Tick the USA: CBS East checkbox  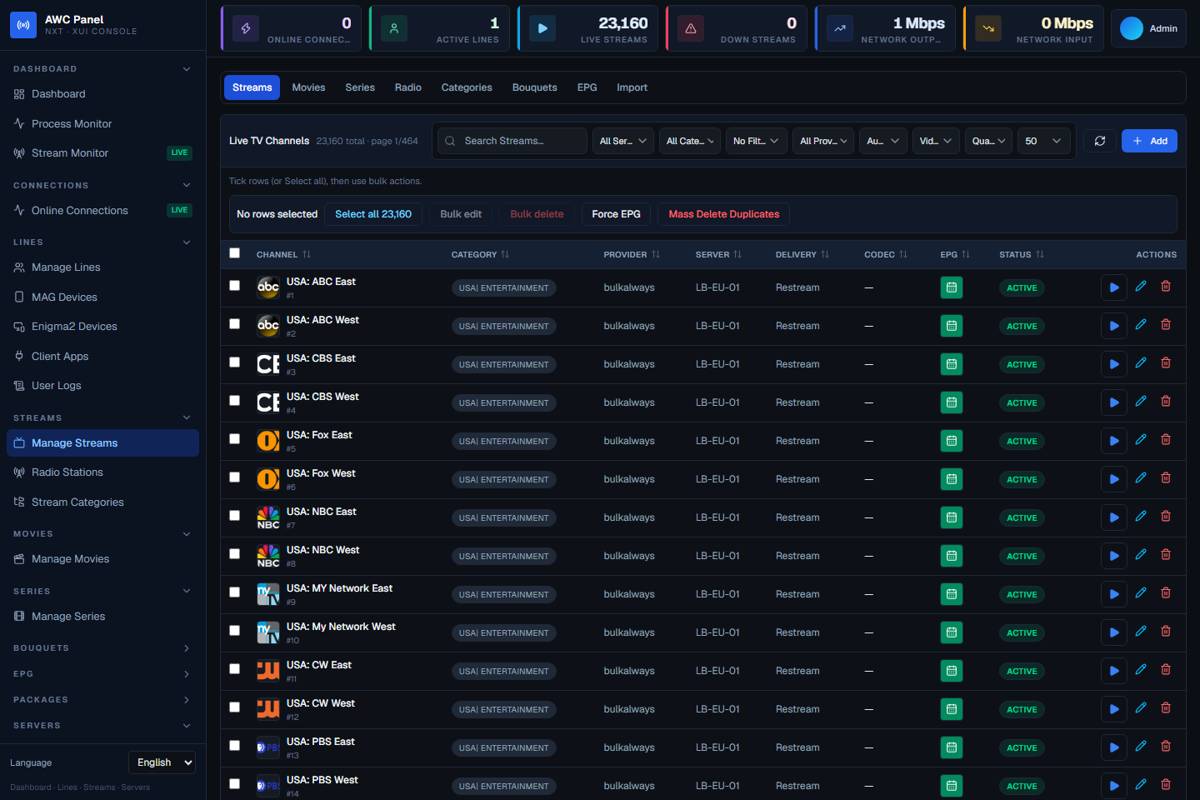pos(235,362)
